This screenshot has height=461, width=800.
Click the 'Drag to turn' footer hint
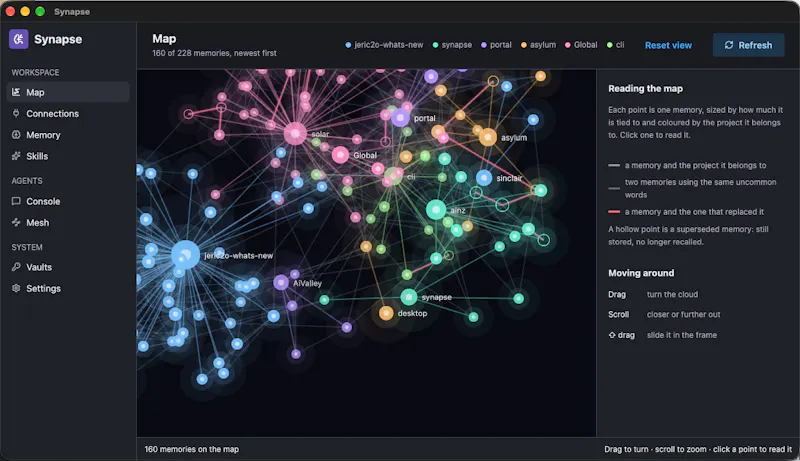tap(626, 449)
